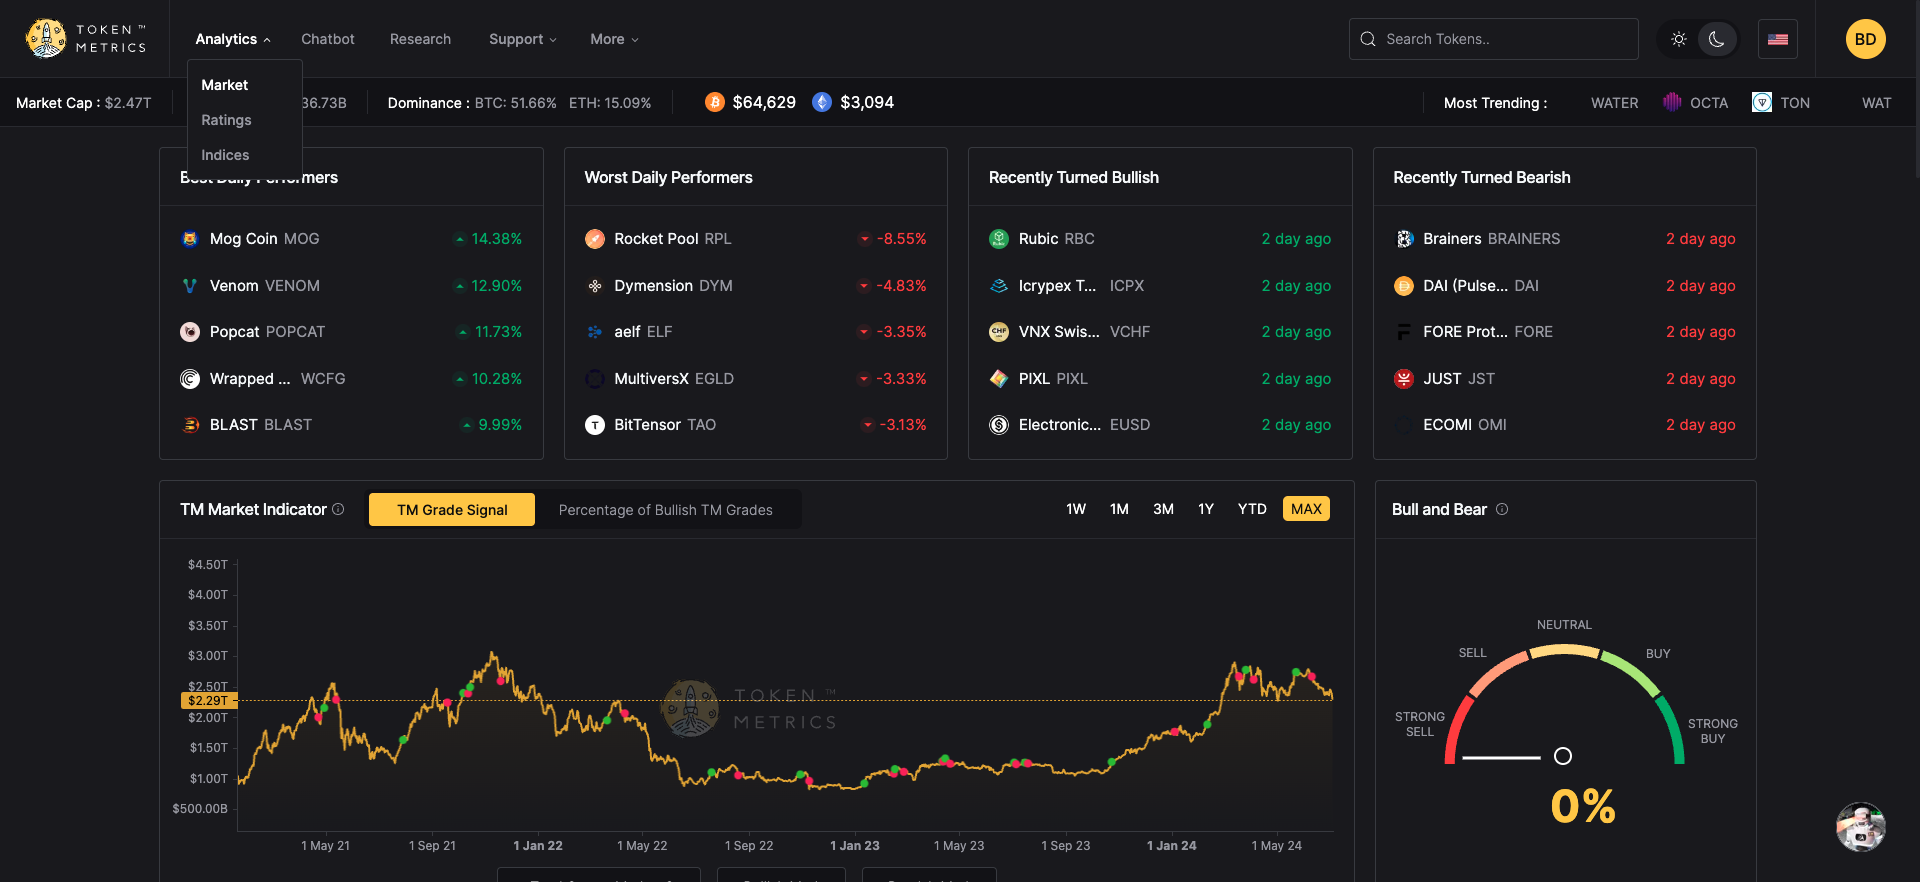The width and height of the screenshot is (1920, 882).
Task: Click the Rubic token icon
Action: pyautogui.click(x=999, y=239)
